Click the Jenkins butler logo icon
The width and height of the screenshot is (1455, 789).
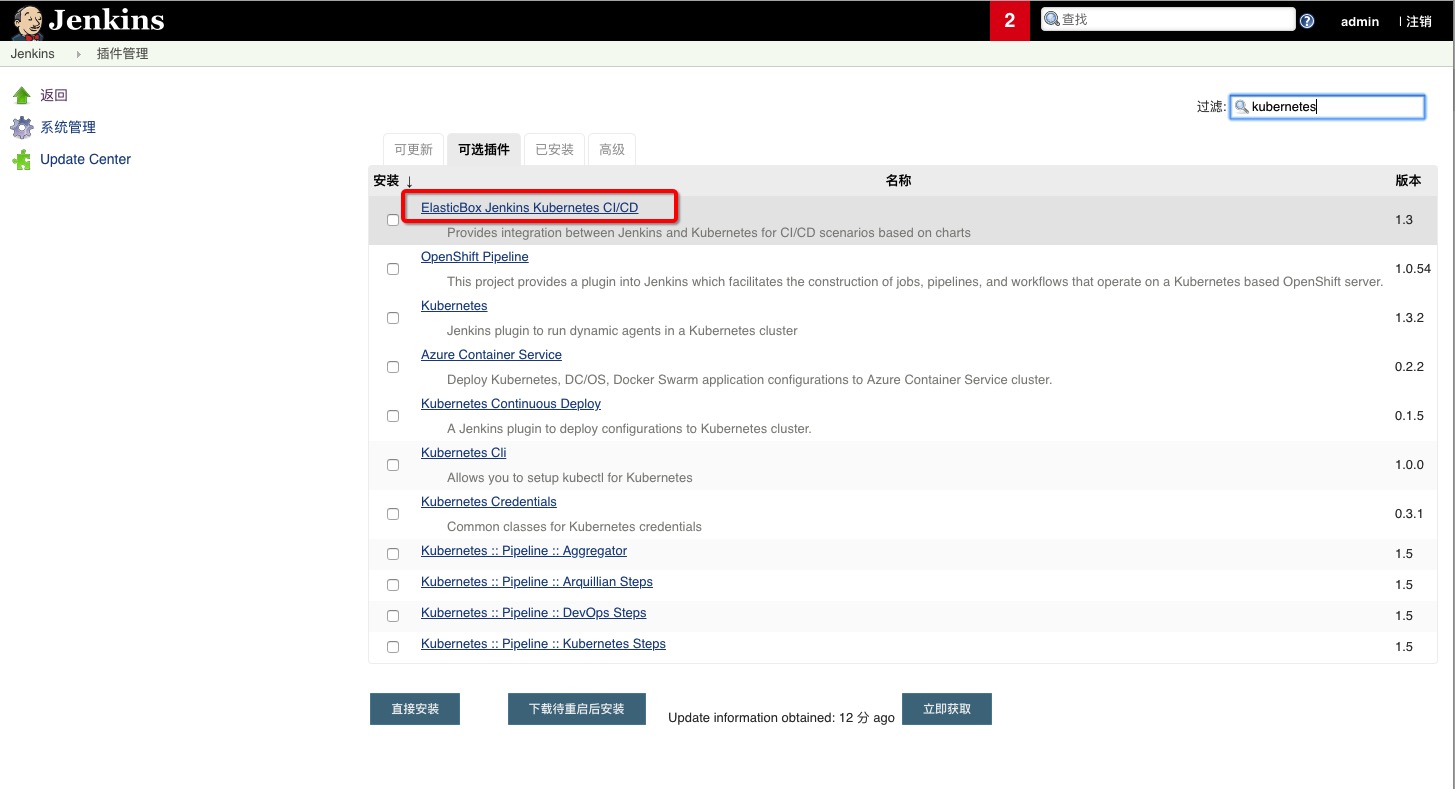click(x=26, y=20)
